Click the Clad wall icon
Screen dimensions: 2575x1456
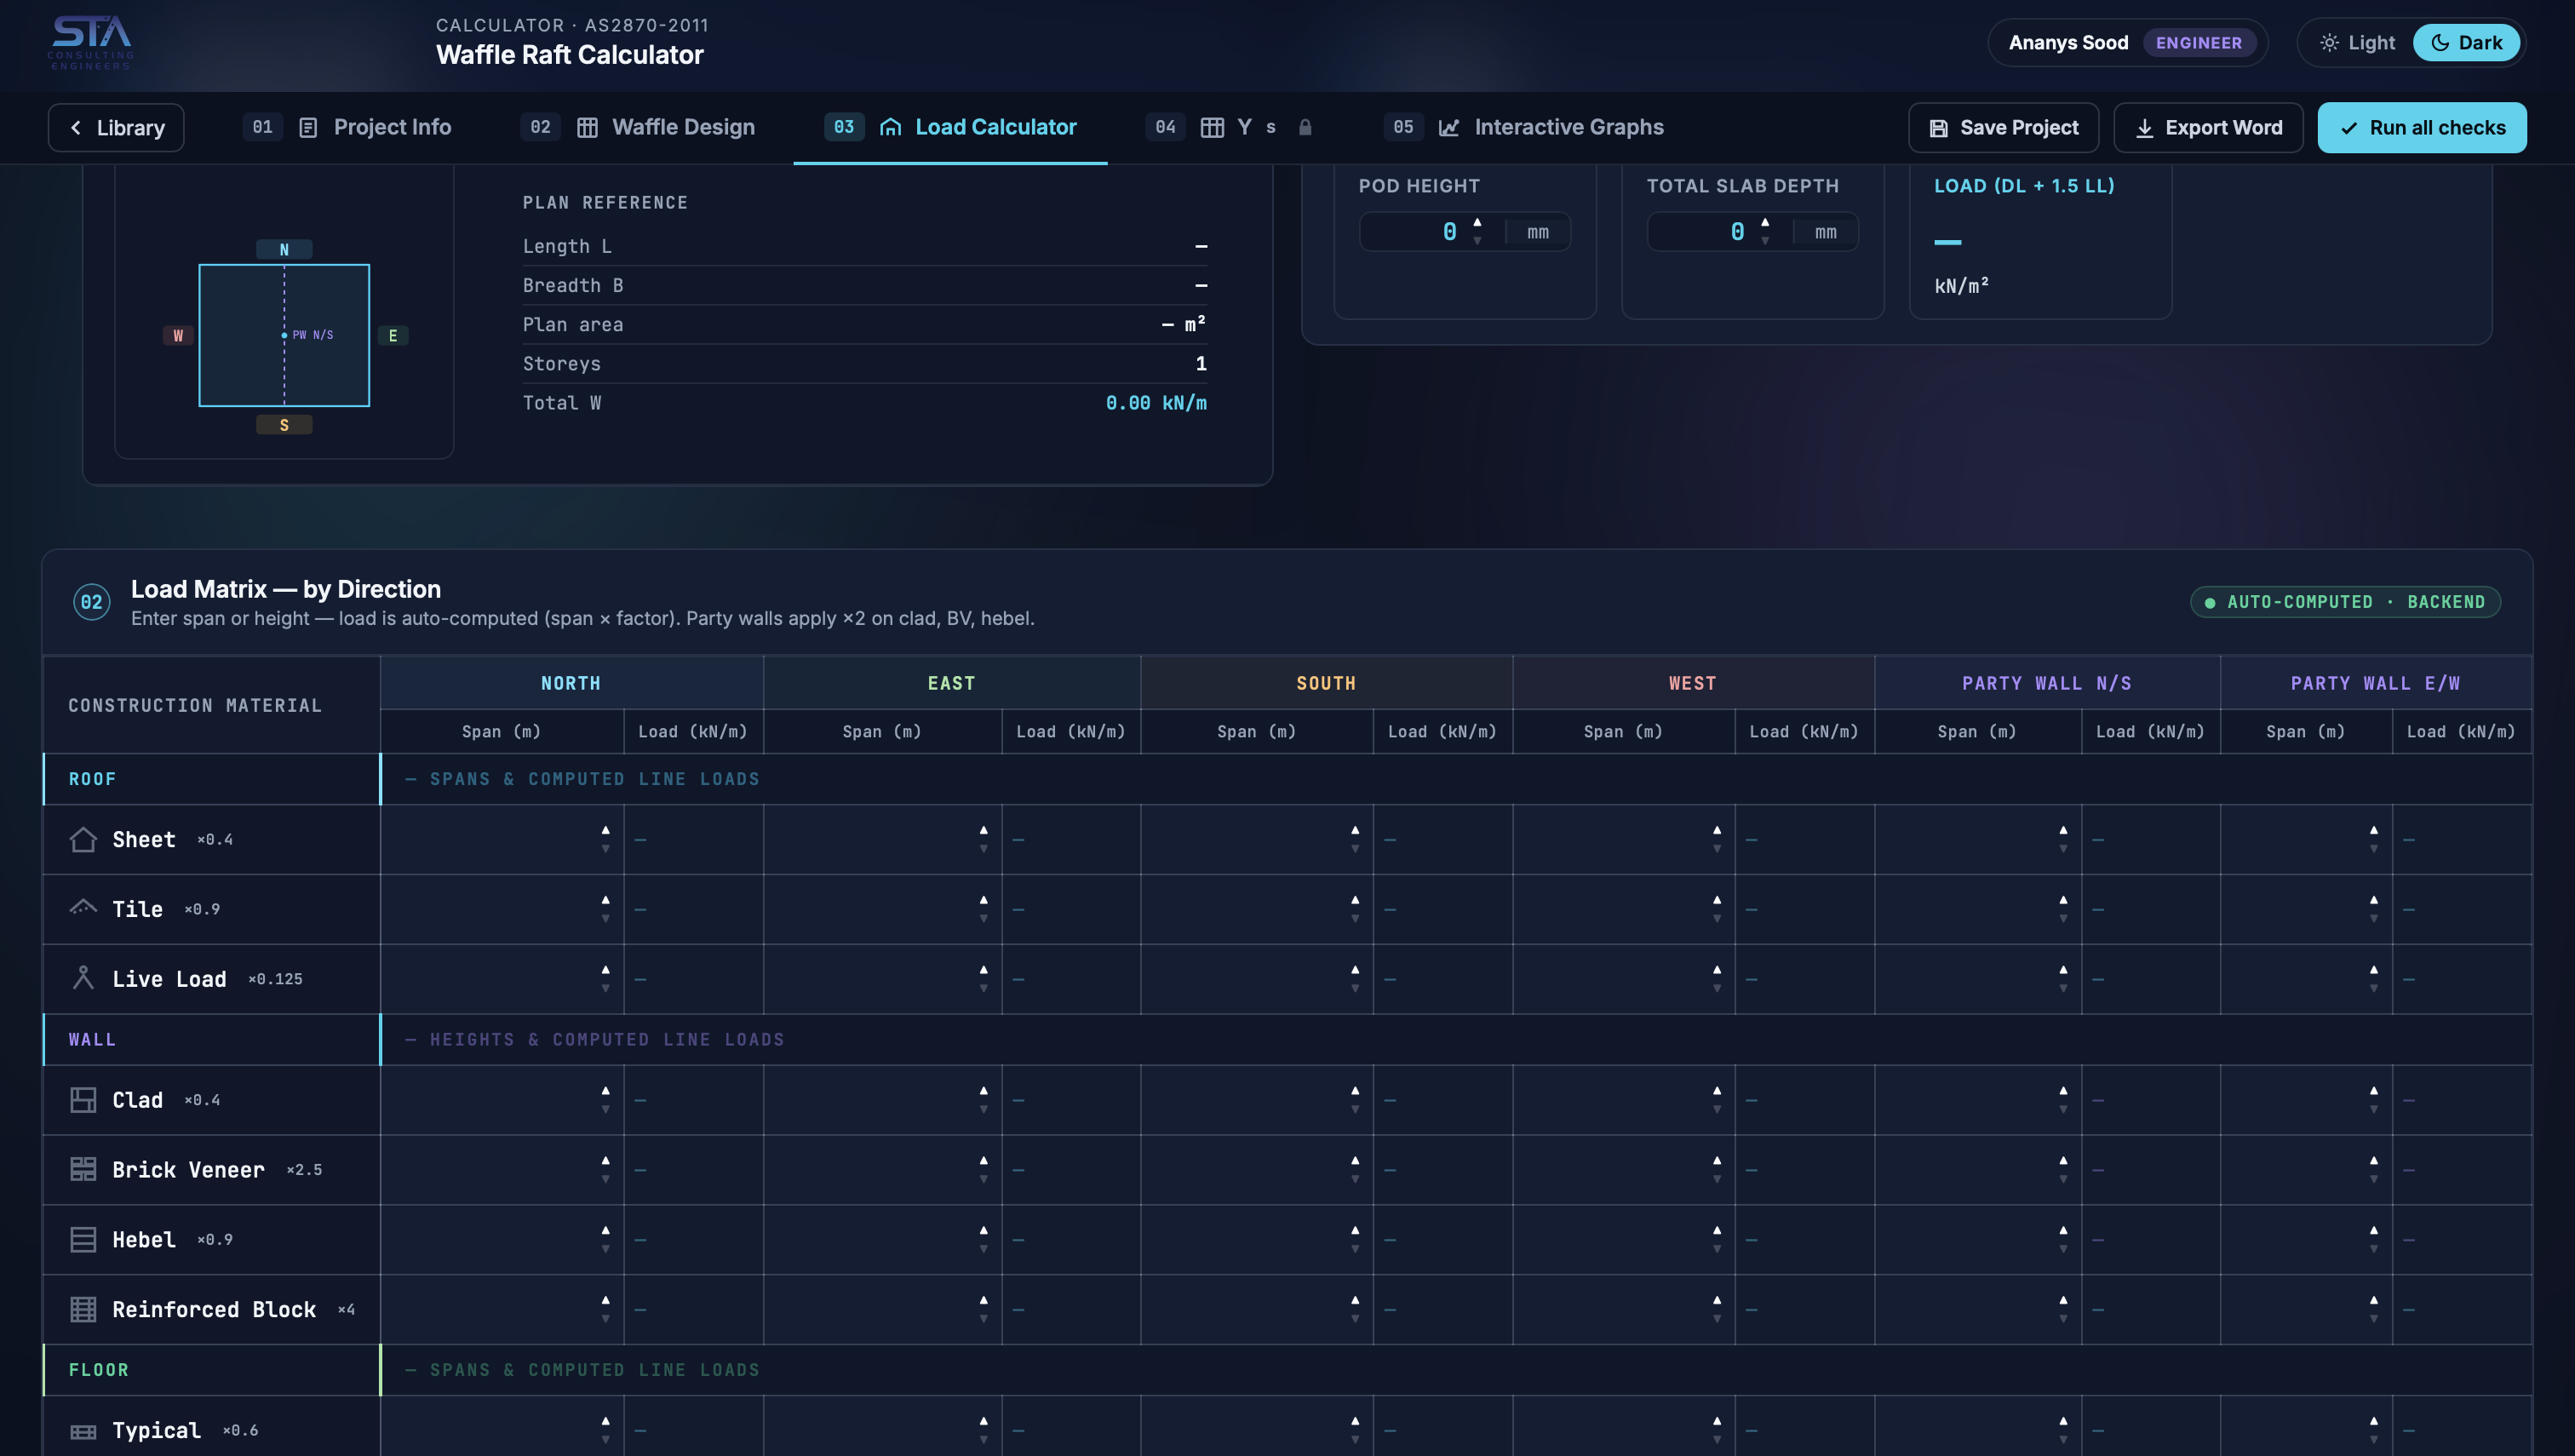pos(83,1099)
